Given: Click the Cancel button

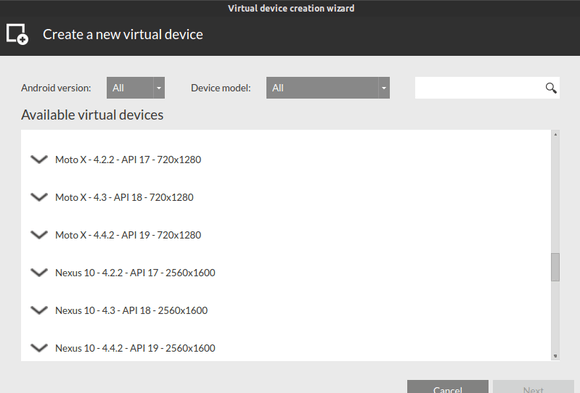Looking at the screenshot, I should click(448, 387).
